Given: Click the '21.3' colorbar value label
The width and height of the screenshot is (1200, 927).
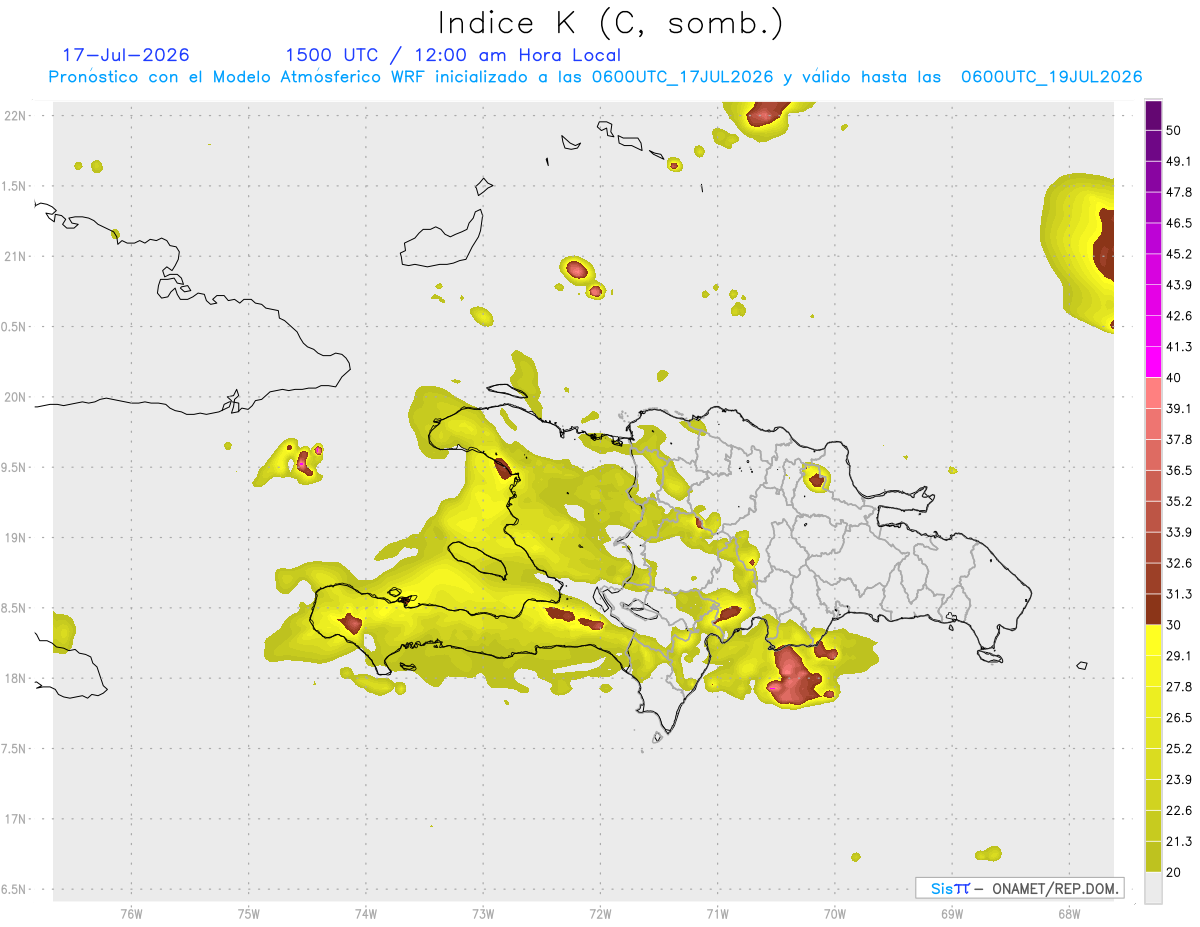Looking at the screenshot, I should click(1179, 841).
